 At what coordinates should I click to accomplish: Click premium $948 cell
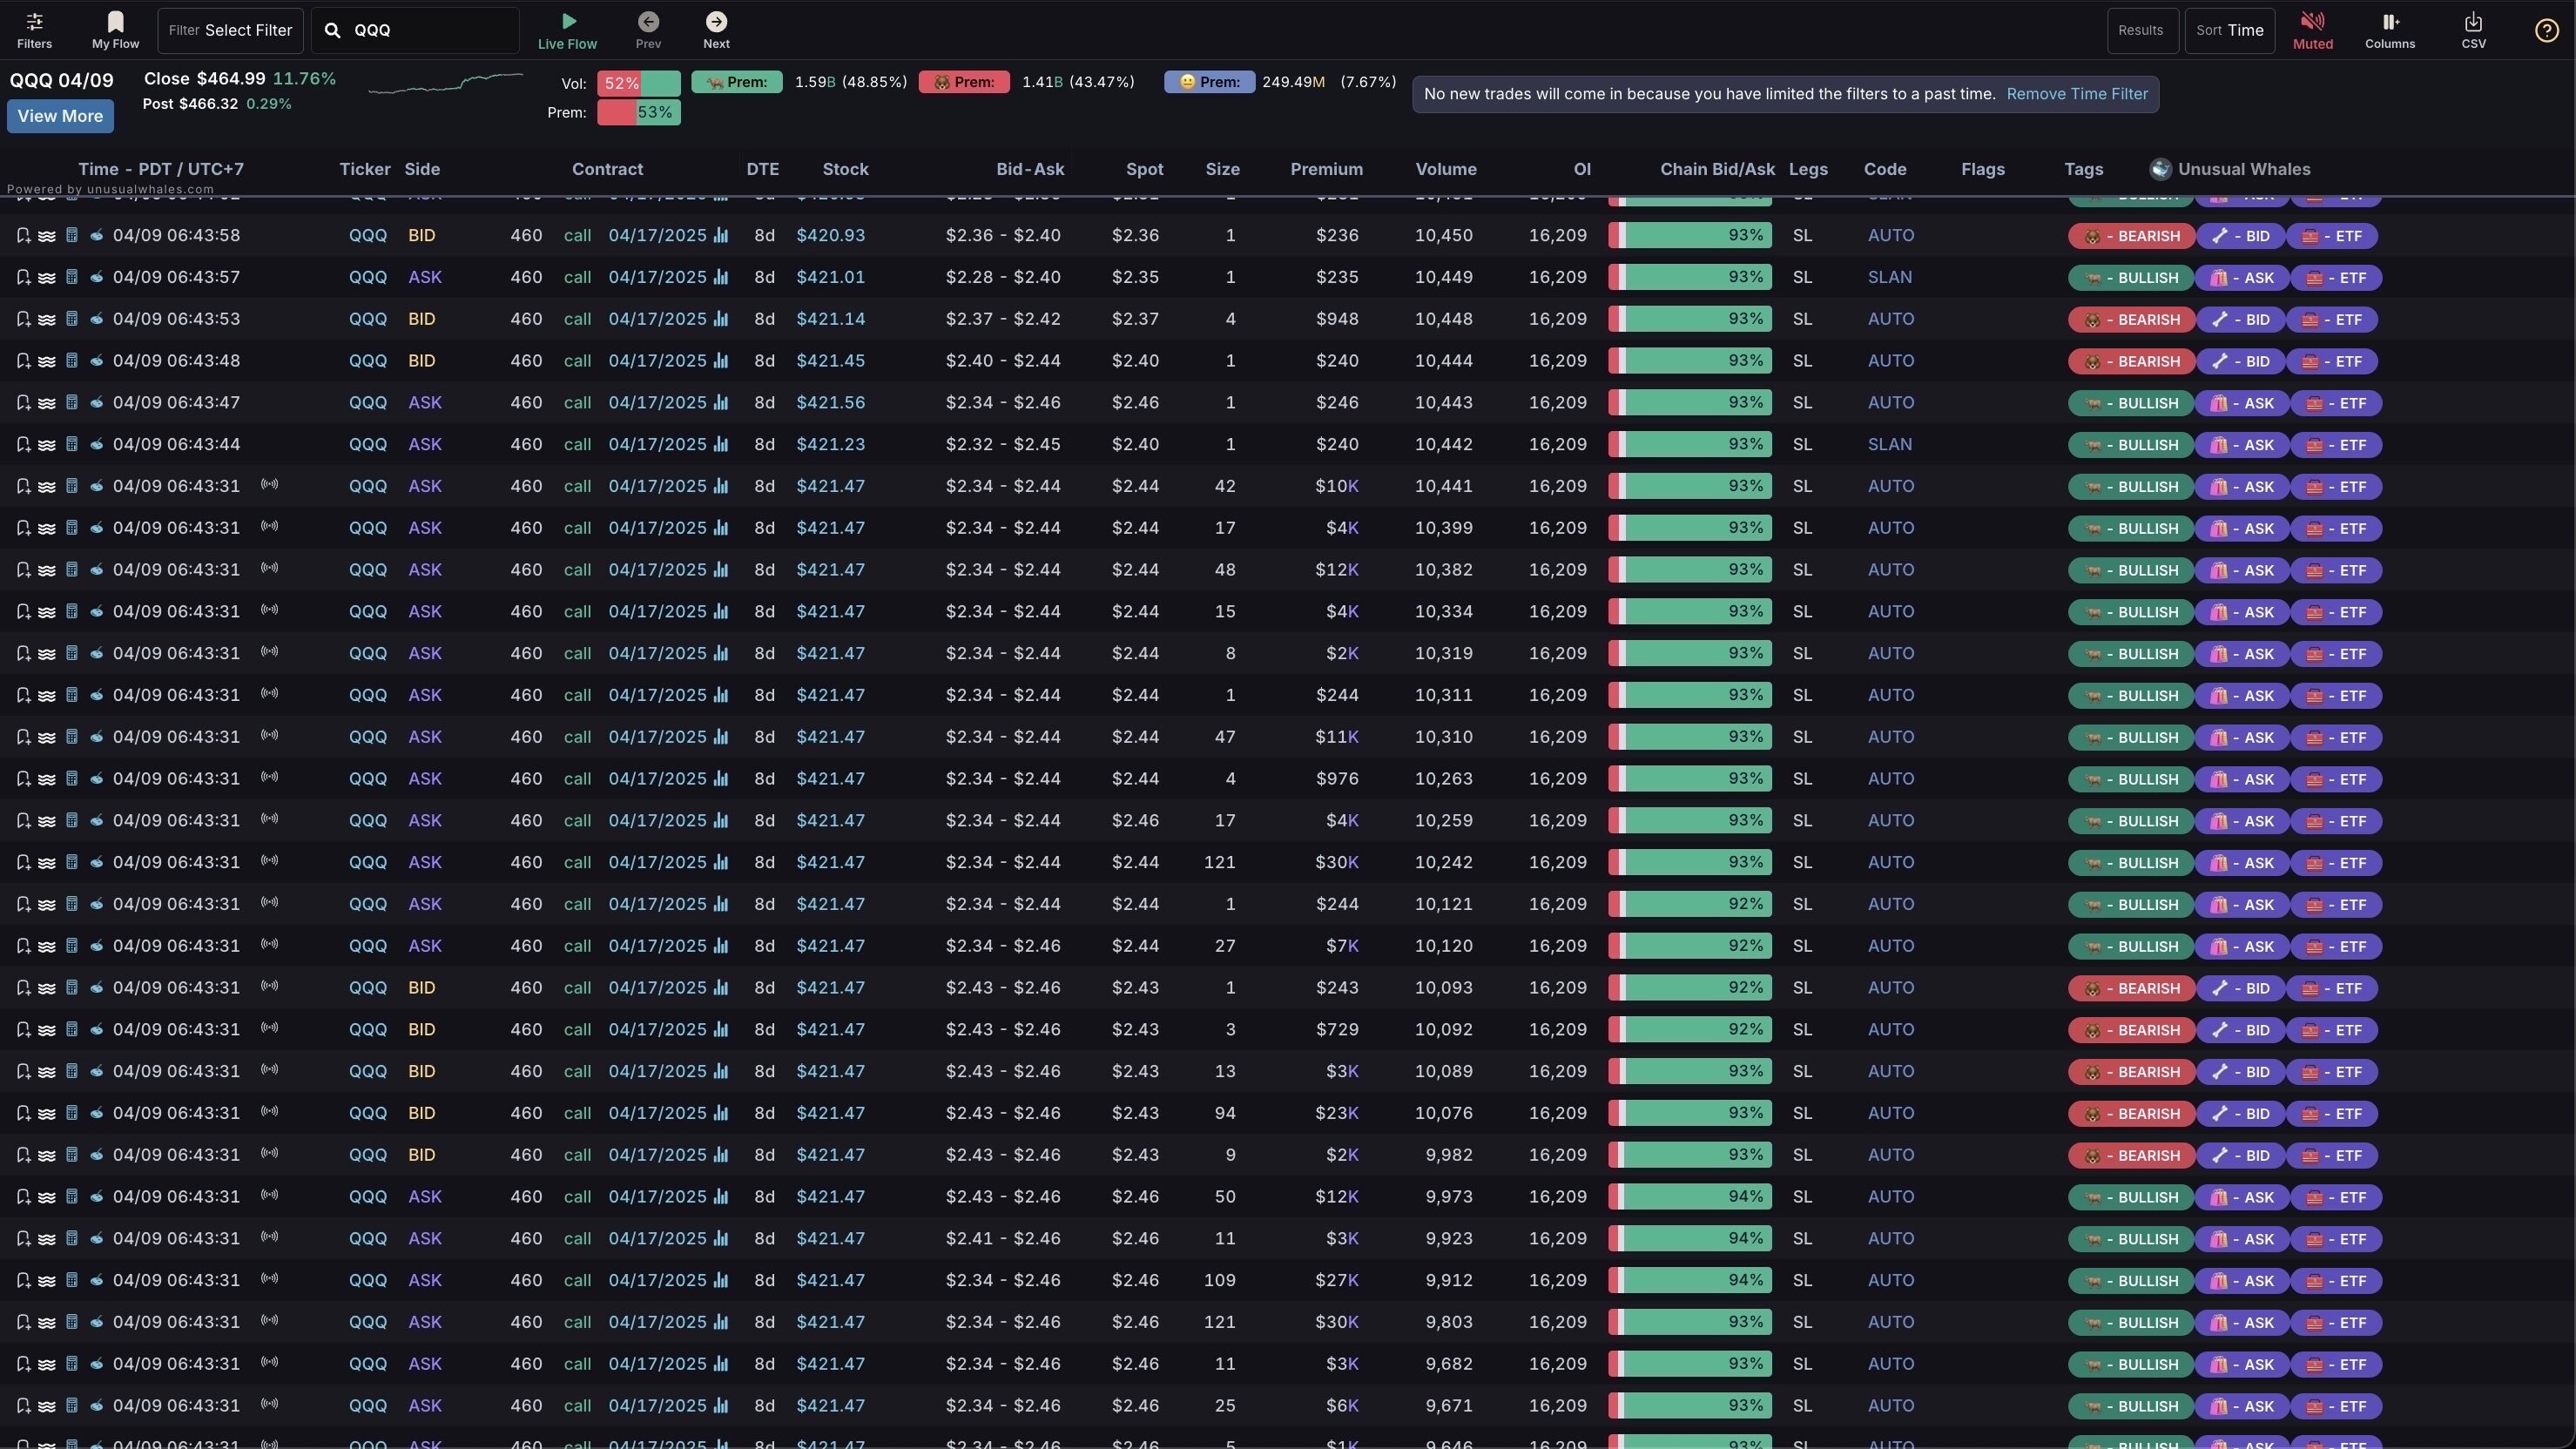pyautogui.click(x=1337, y=319)
